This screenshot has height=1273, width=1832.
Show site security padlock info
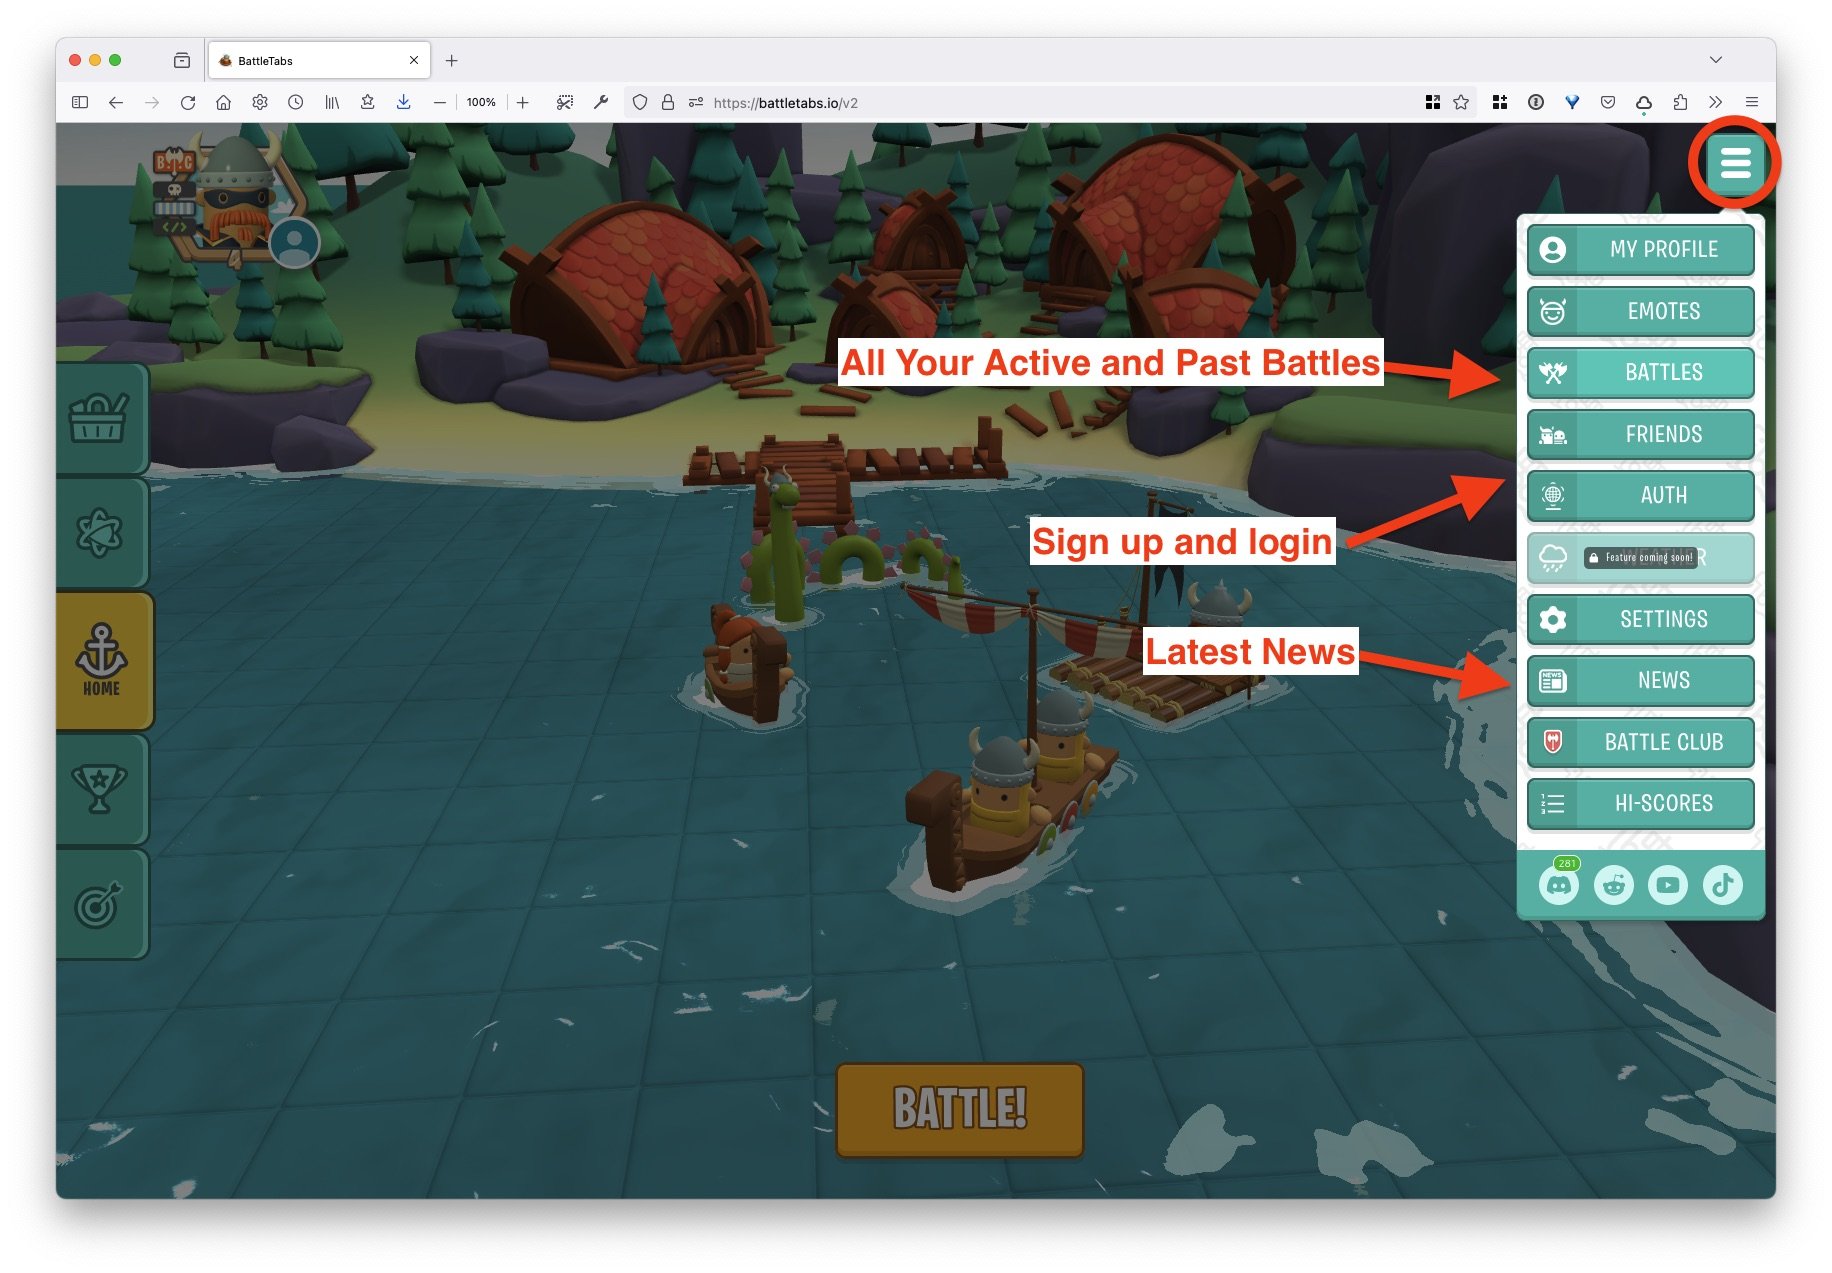click(668, 102)
